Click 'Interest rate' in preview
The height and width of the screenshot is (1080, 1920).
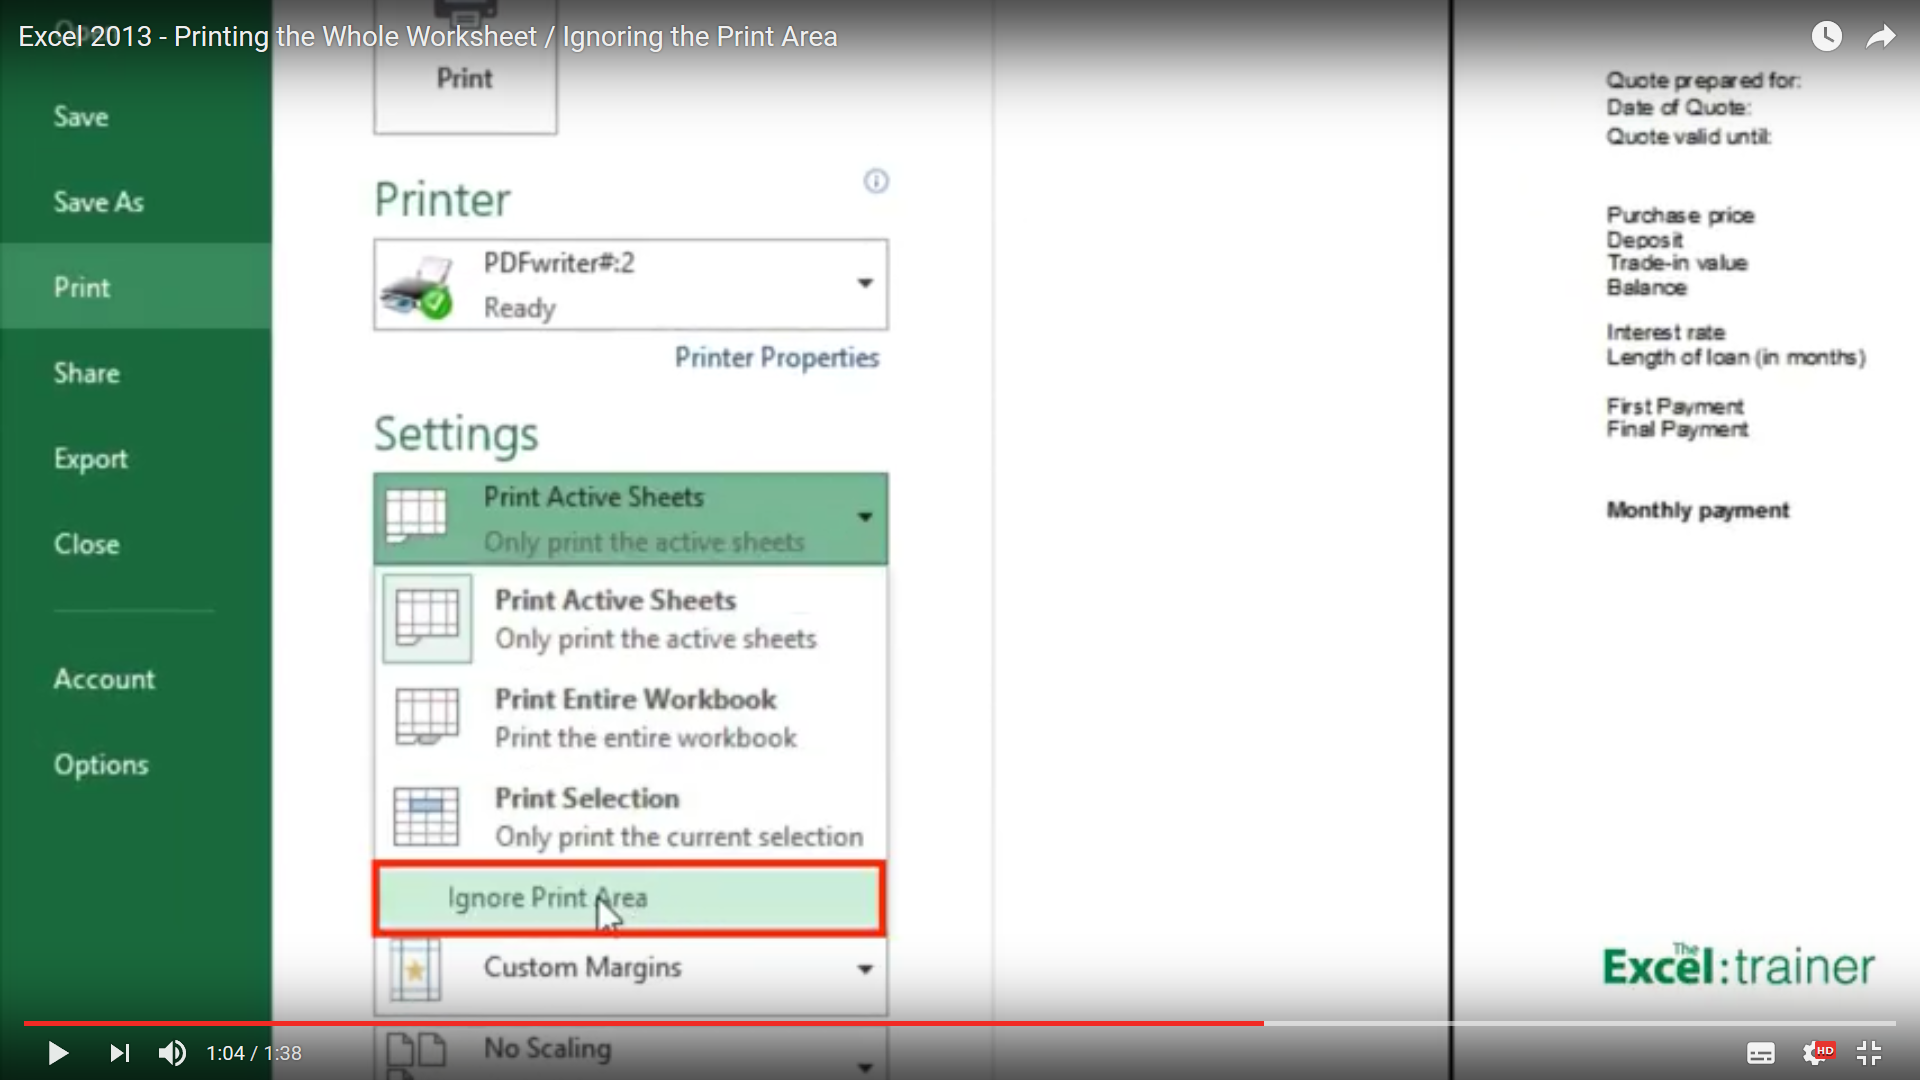pos(1665,332)
